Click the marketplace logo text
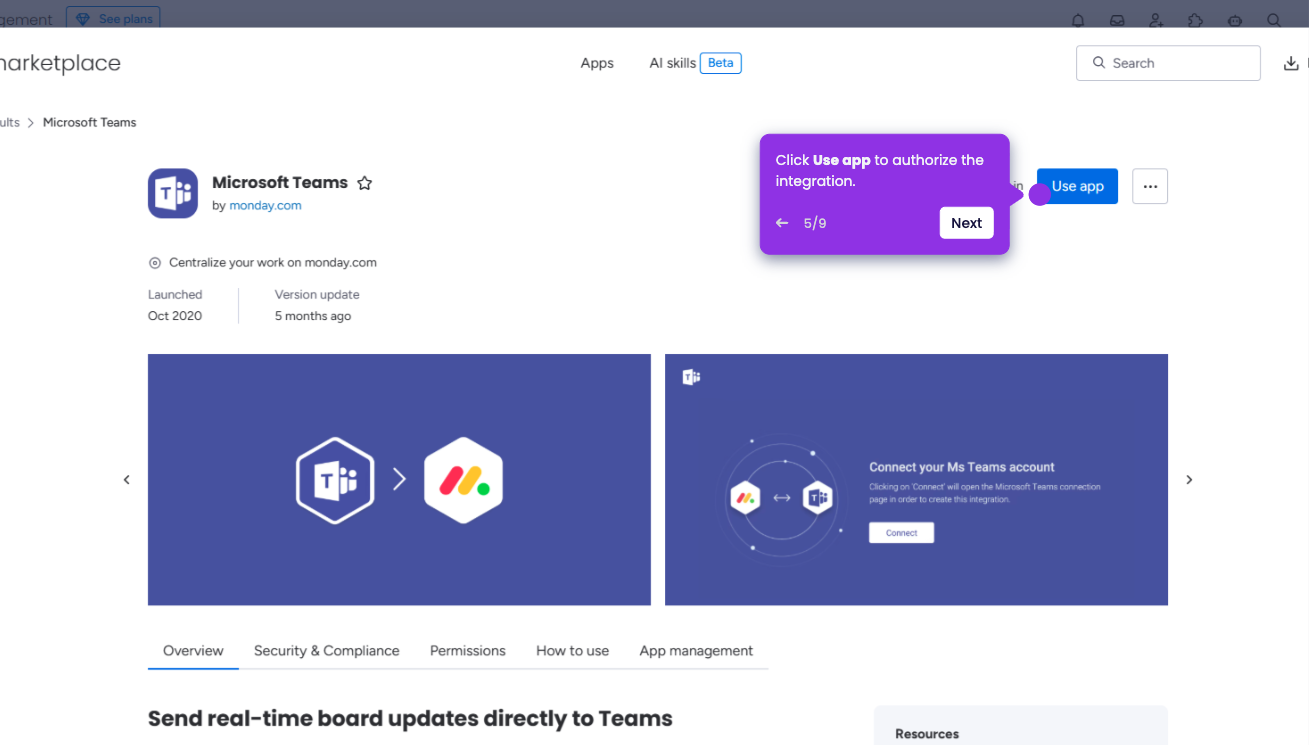The height and width of the screenshot is (745, 1309). coord(58,63)
